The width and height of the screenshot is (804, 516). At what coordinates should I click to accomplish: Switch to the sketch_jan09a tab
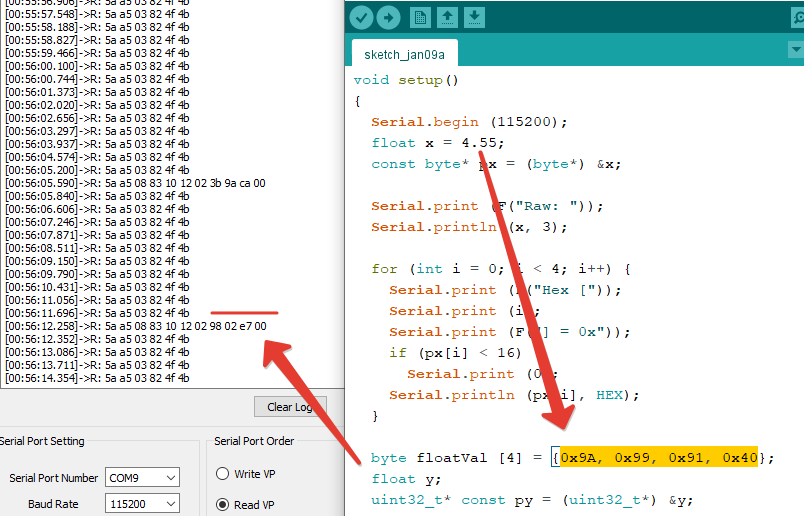click(405, 54)
